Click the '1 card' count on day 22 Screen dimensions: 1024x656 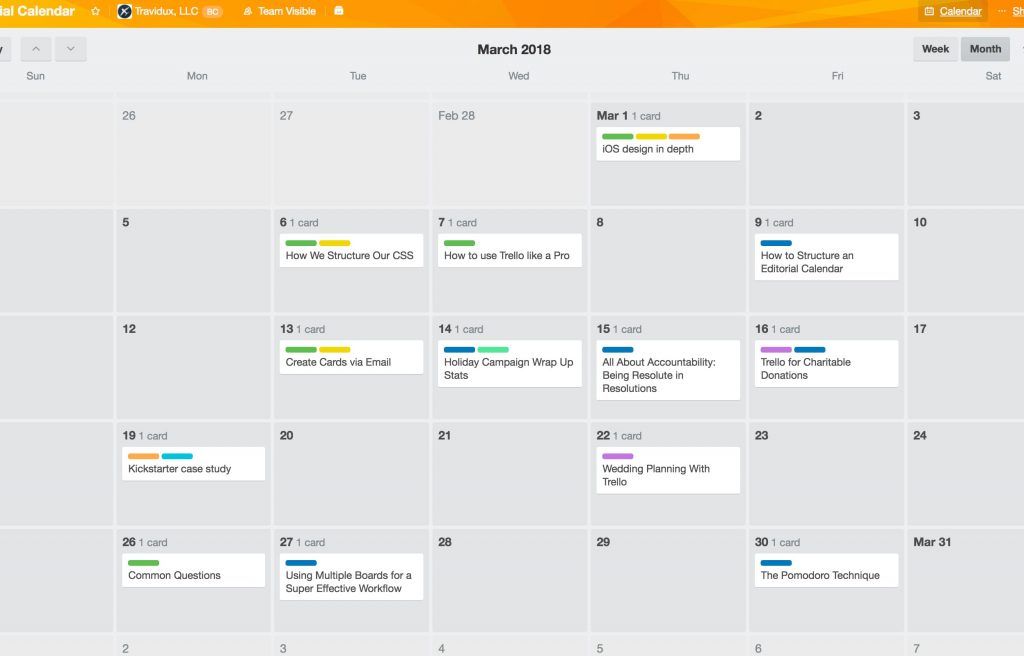point(627,436)
